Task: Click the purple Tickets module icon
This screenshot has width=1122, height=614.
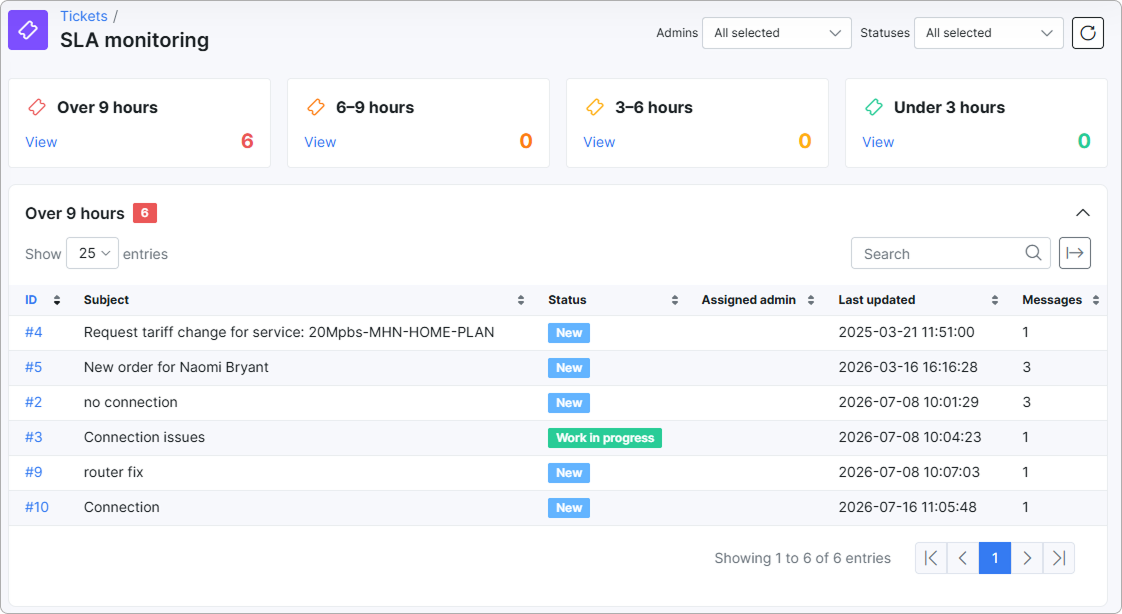Action: [28, 30]
